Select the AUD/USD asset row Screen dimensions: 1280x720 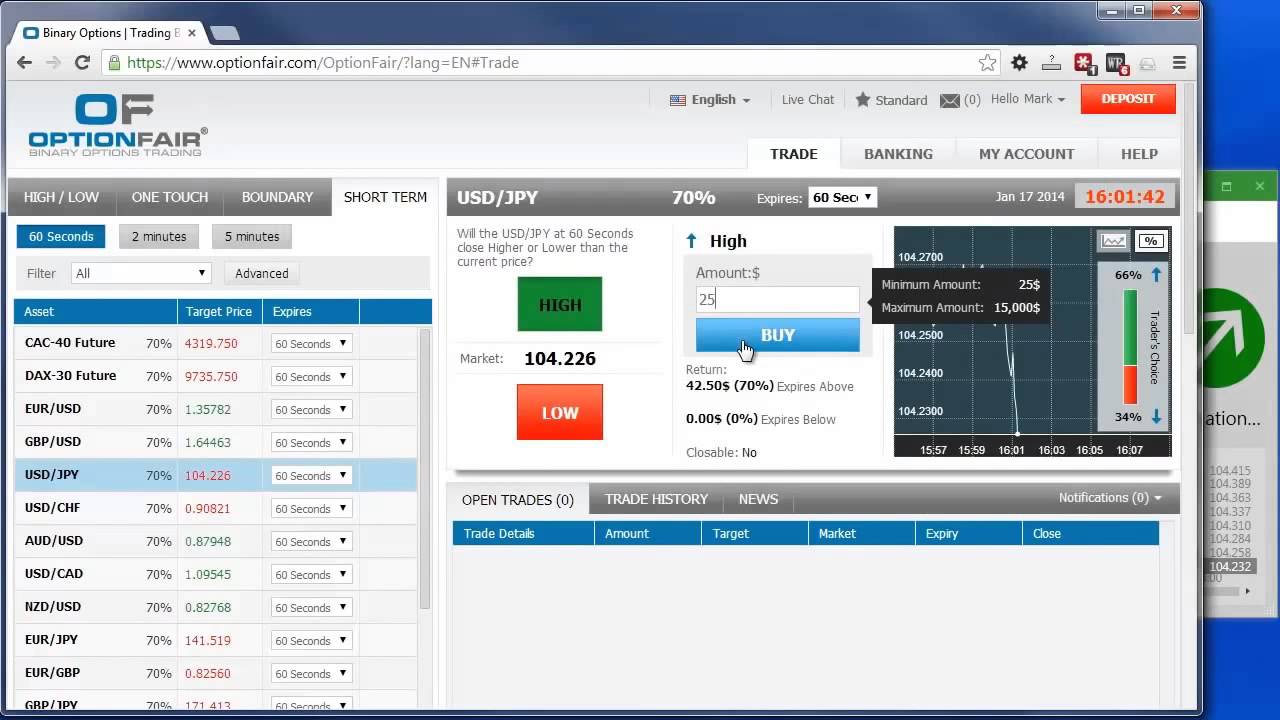click(215, 541)
